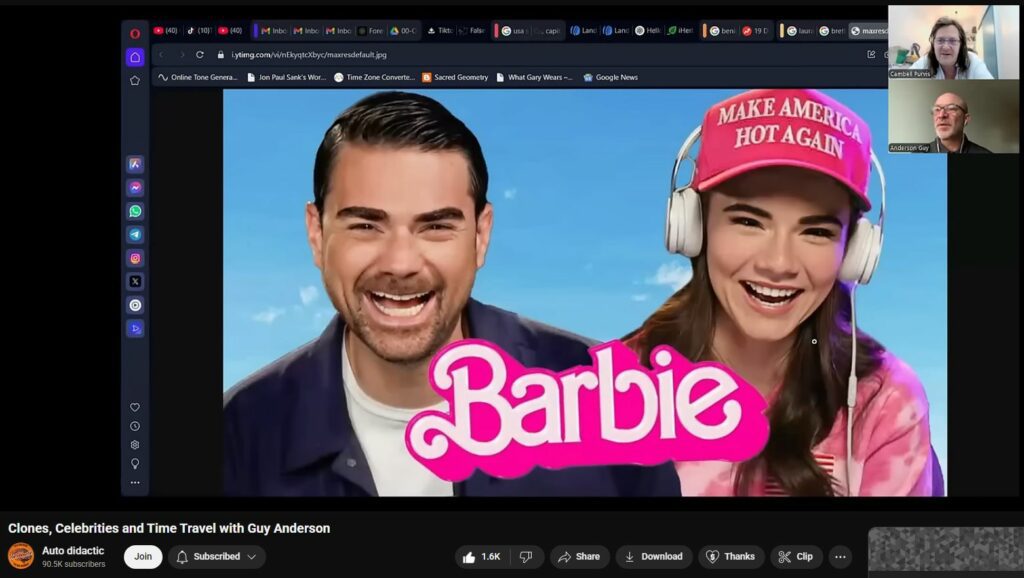Click the video title about Guy Anderson

click(x=169, y=528)
